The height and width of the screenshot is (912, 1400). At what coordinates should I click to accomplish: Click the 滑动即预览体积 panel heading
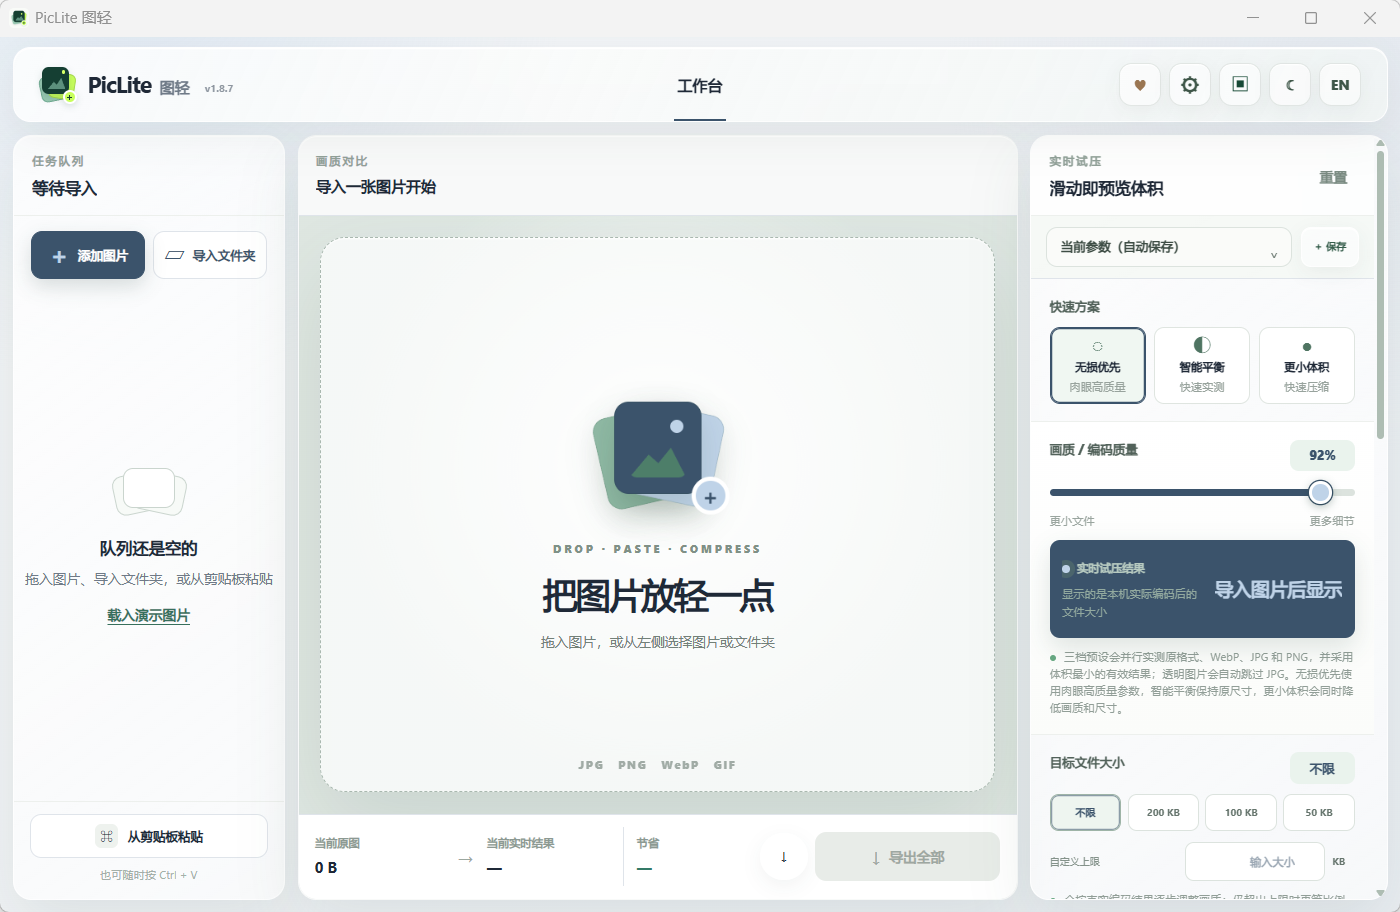click(1106, 188)
